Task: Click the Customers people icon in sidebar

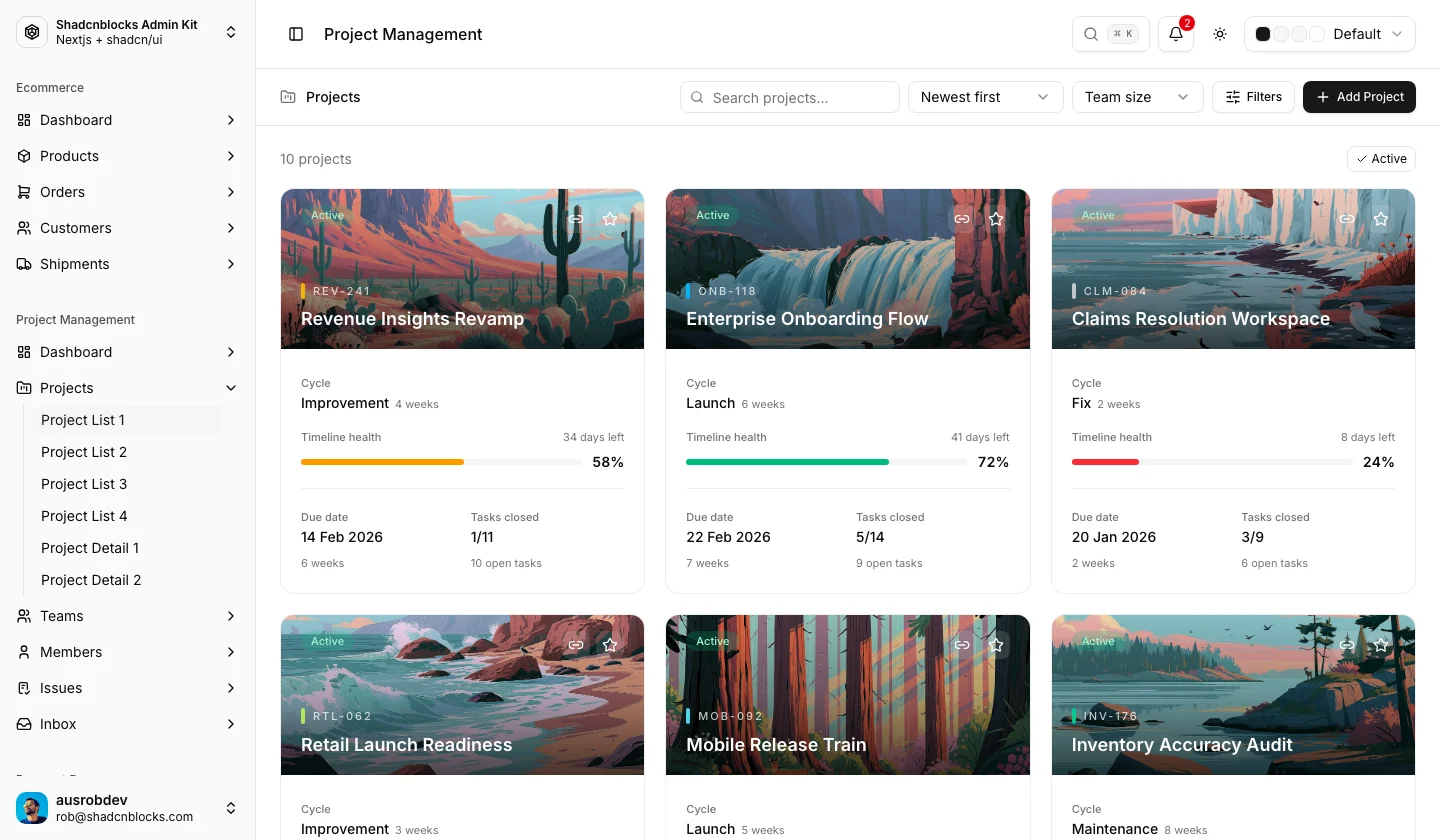Action: click(24, 228)
